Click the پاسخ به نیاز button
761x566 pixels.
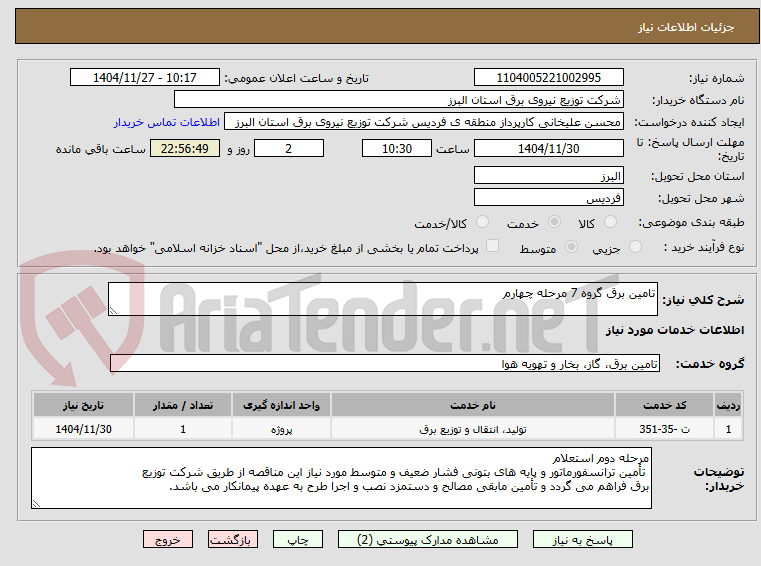(x=582, y=539)
